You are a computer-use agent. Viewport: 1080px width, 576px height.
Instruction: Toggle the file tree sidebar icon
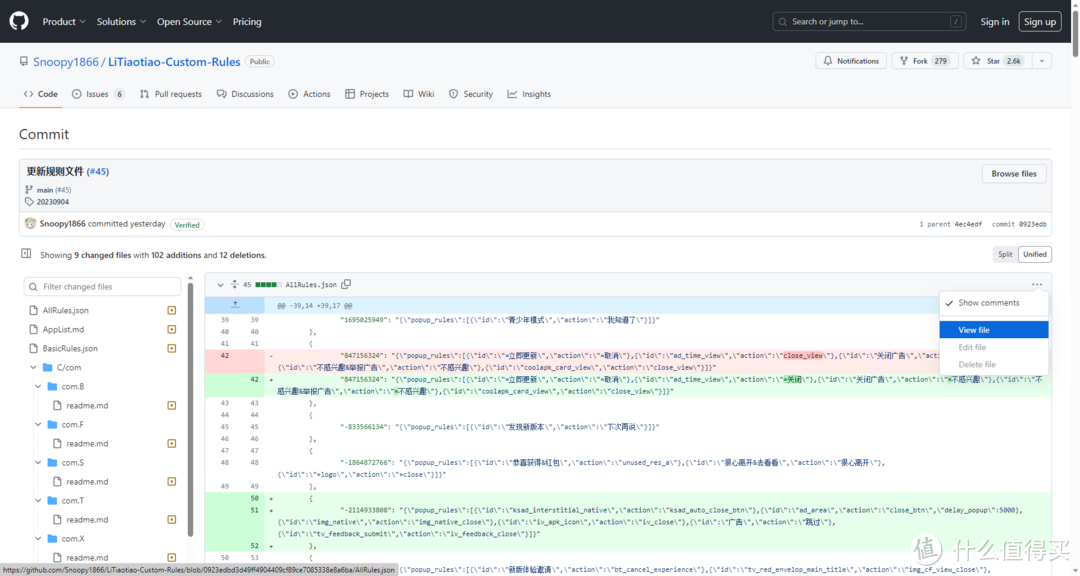tap(26, 254)
